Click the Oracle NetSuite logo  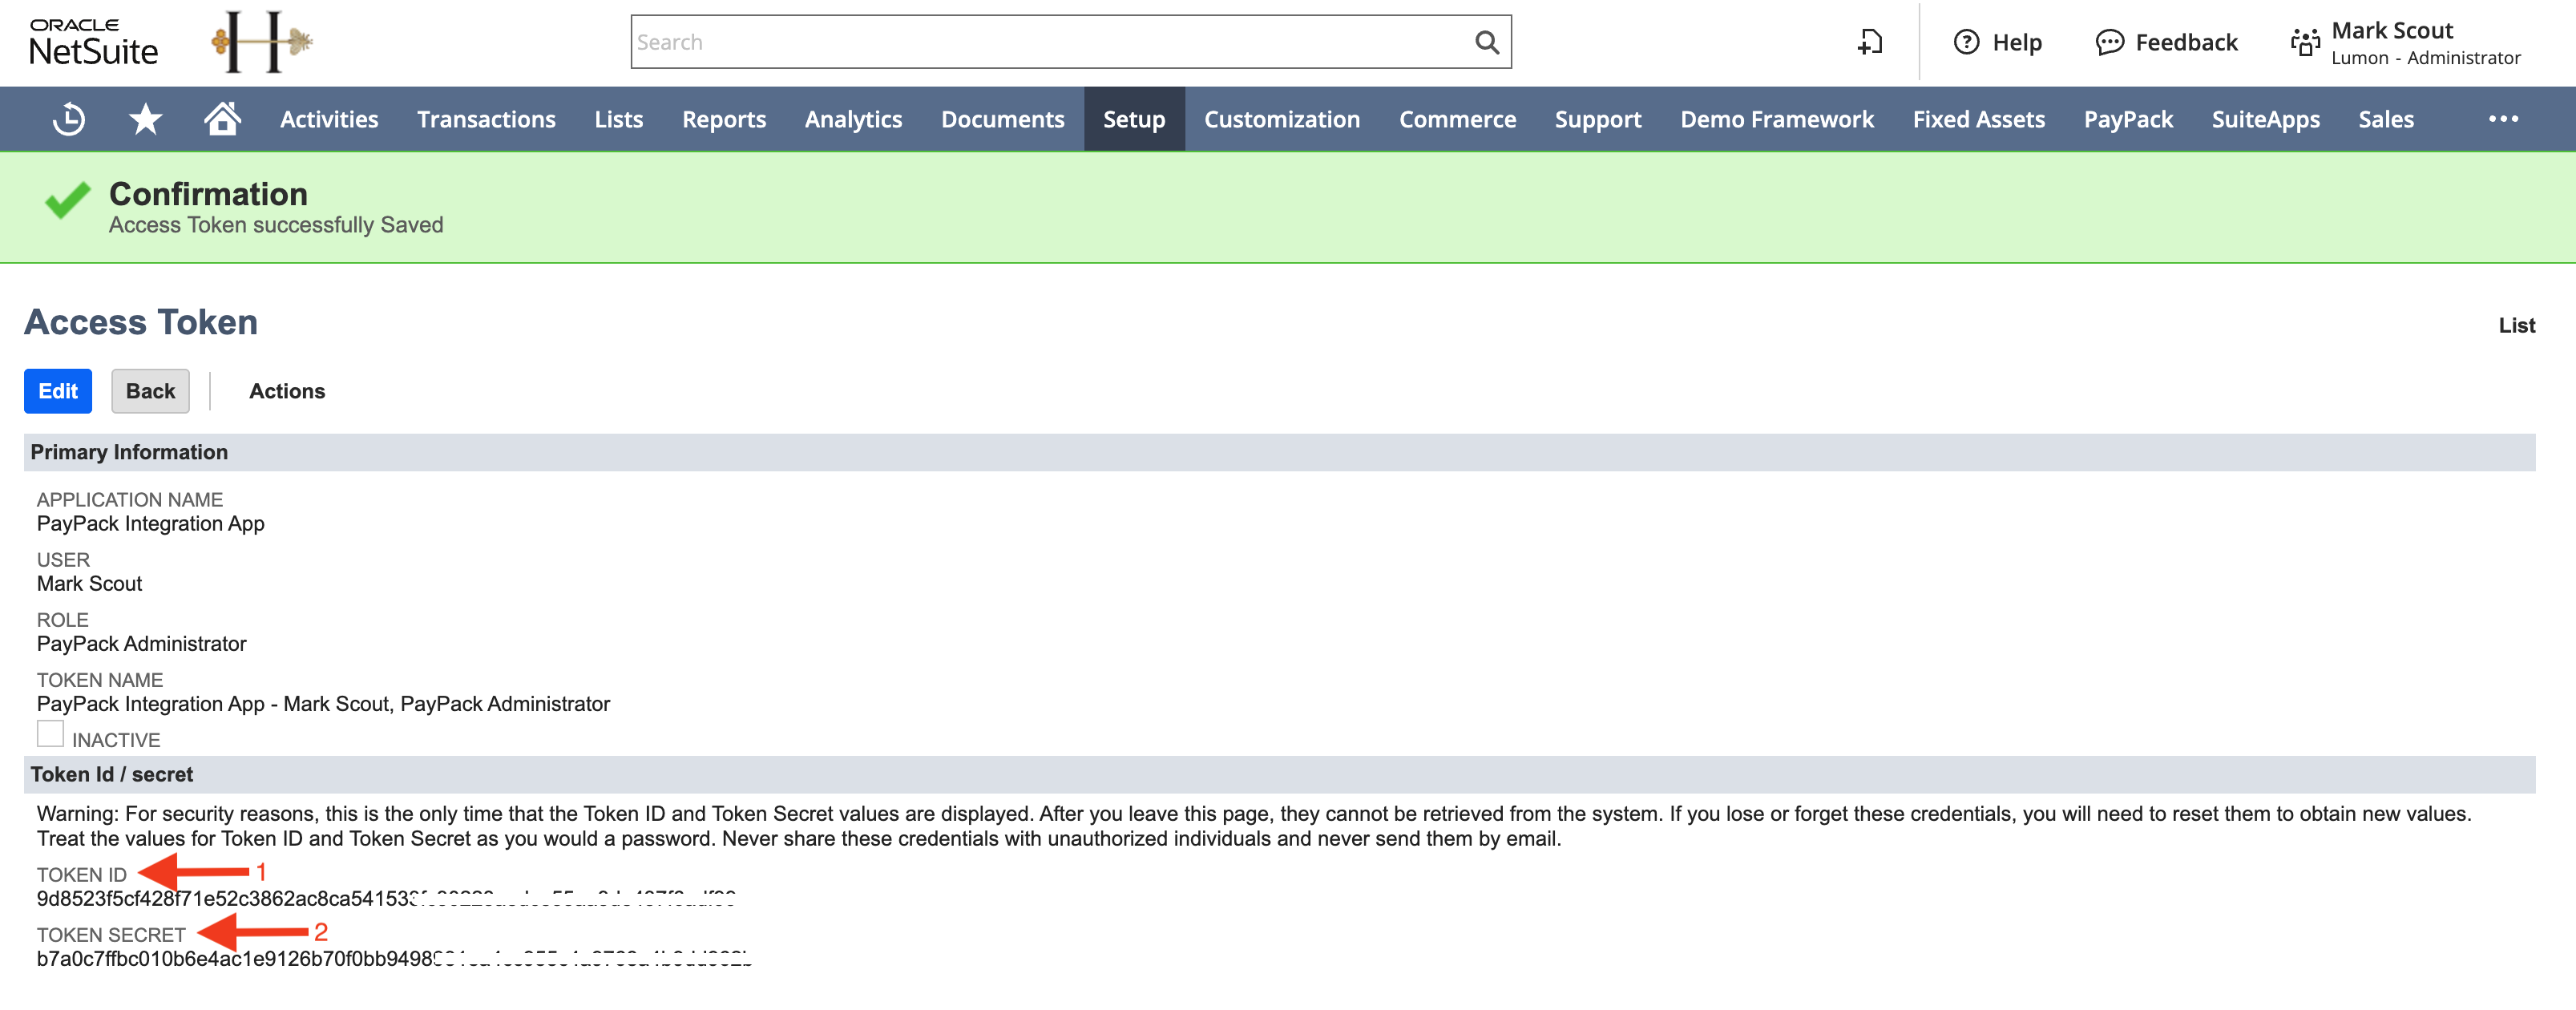[94, 42]
